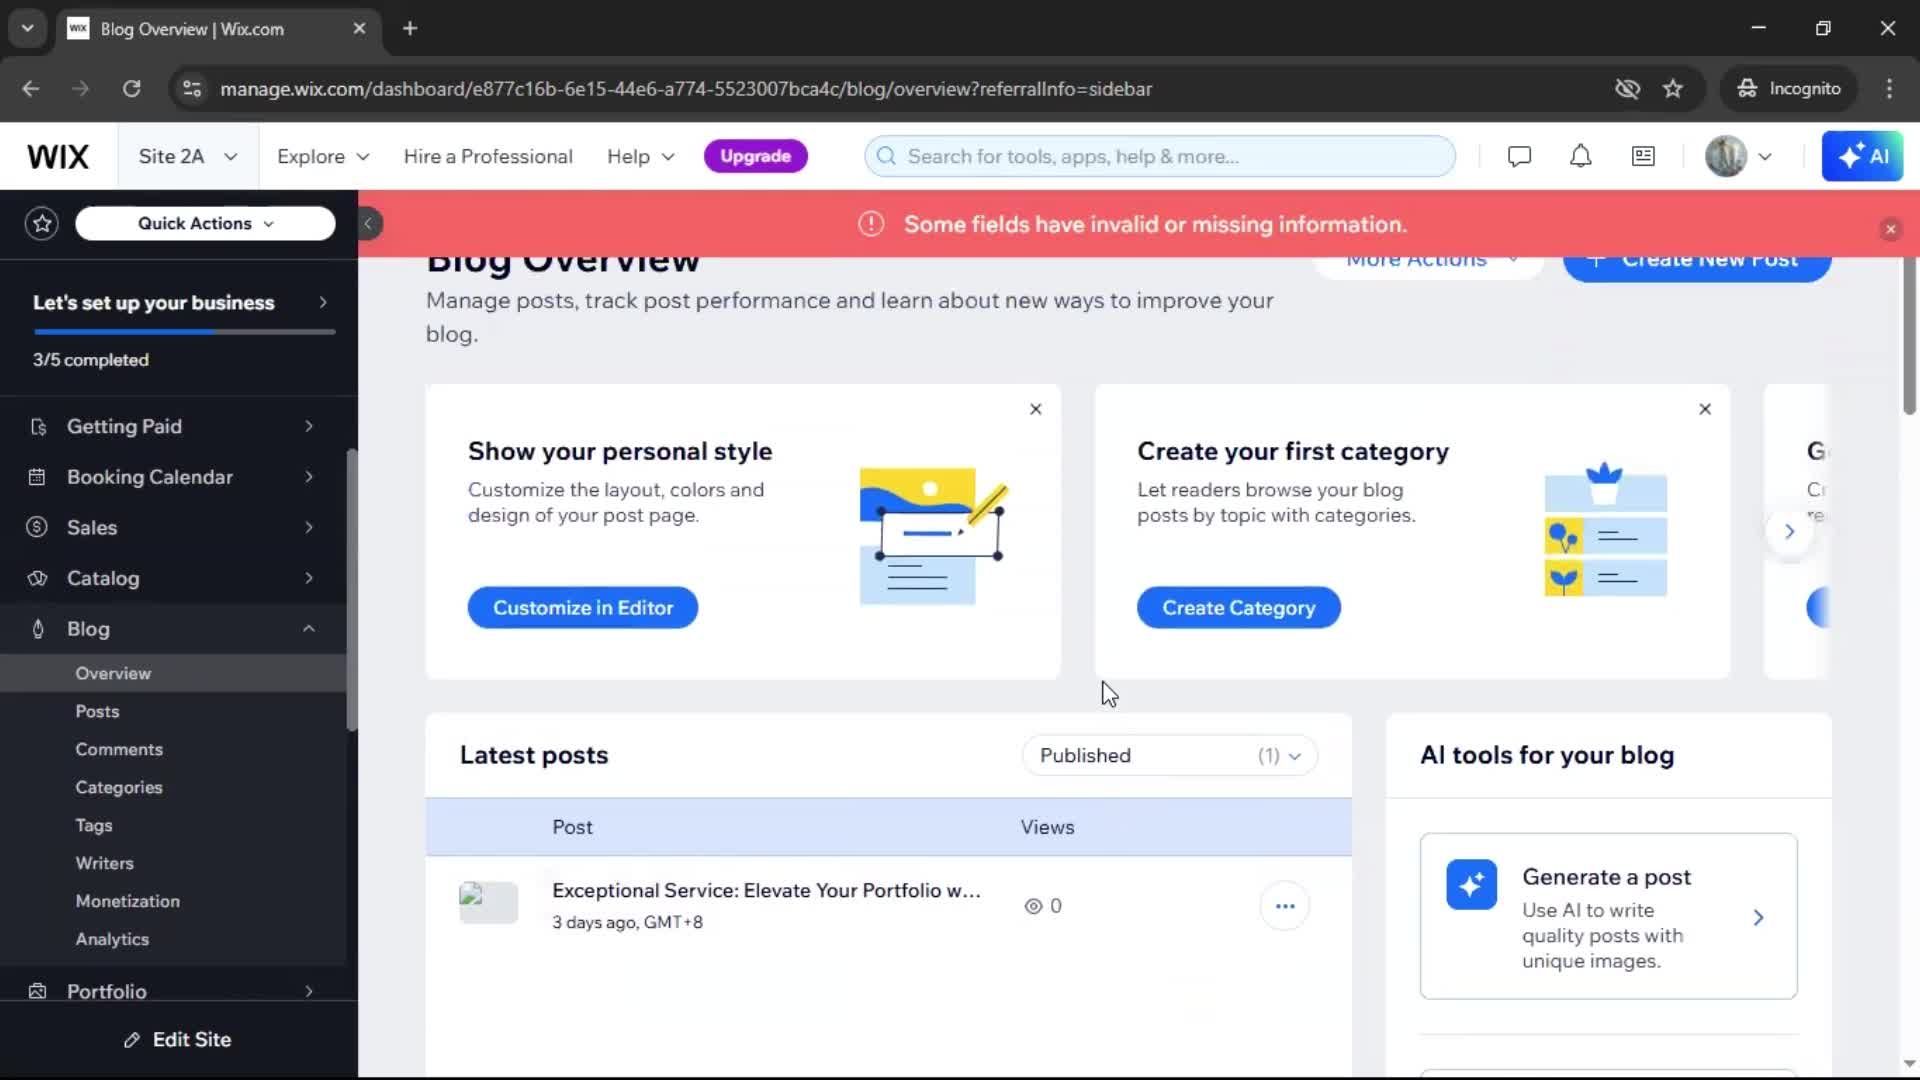Close the Create your first category card
This screenshot has height=1080, width=1920.
(x=1705, y=409)
